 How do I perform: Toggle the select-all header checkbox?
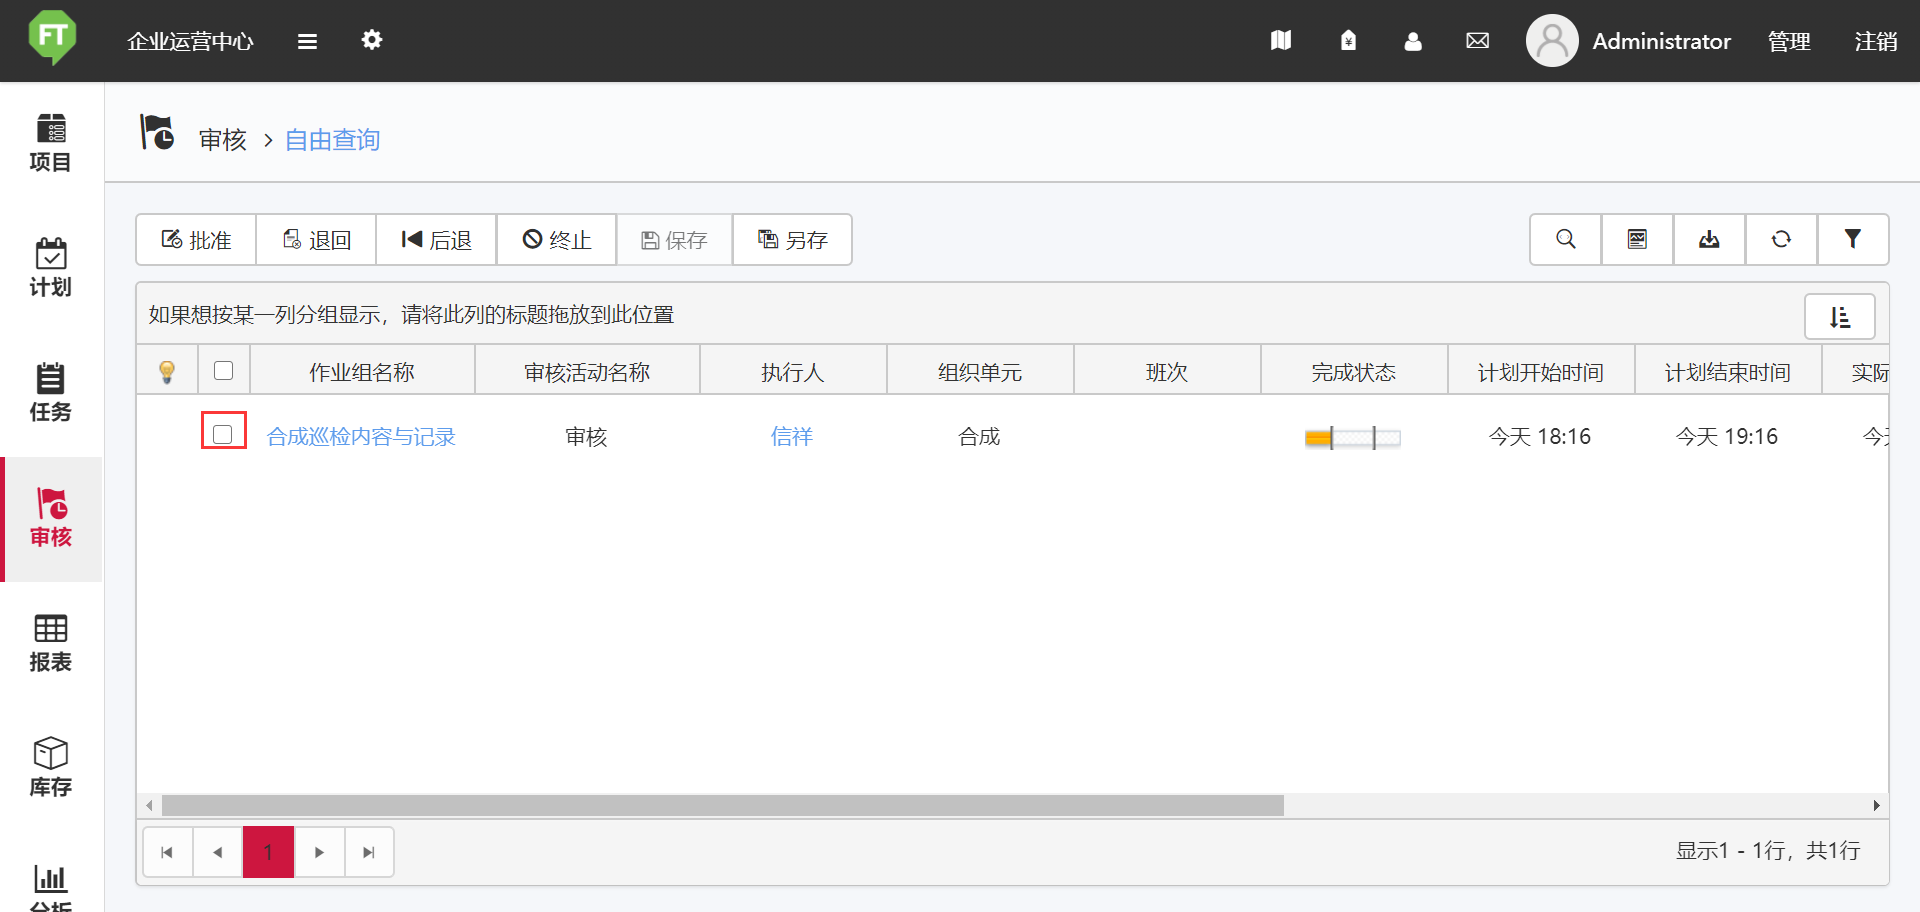pos(224,371)
